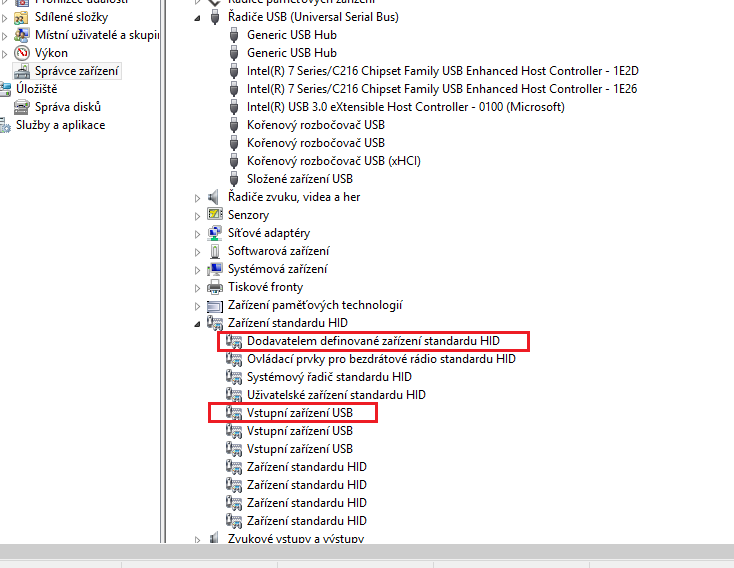Select Složené zařízení USB device
This screenshot has width=734, height=568.
pyautogui.click(x=299, y=179)
